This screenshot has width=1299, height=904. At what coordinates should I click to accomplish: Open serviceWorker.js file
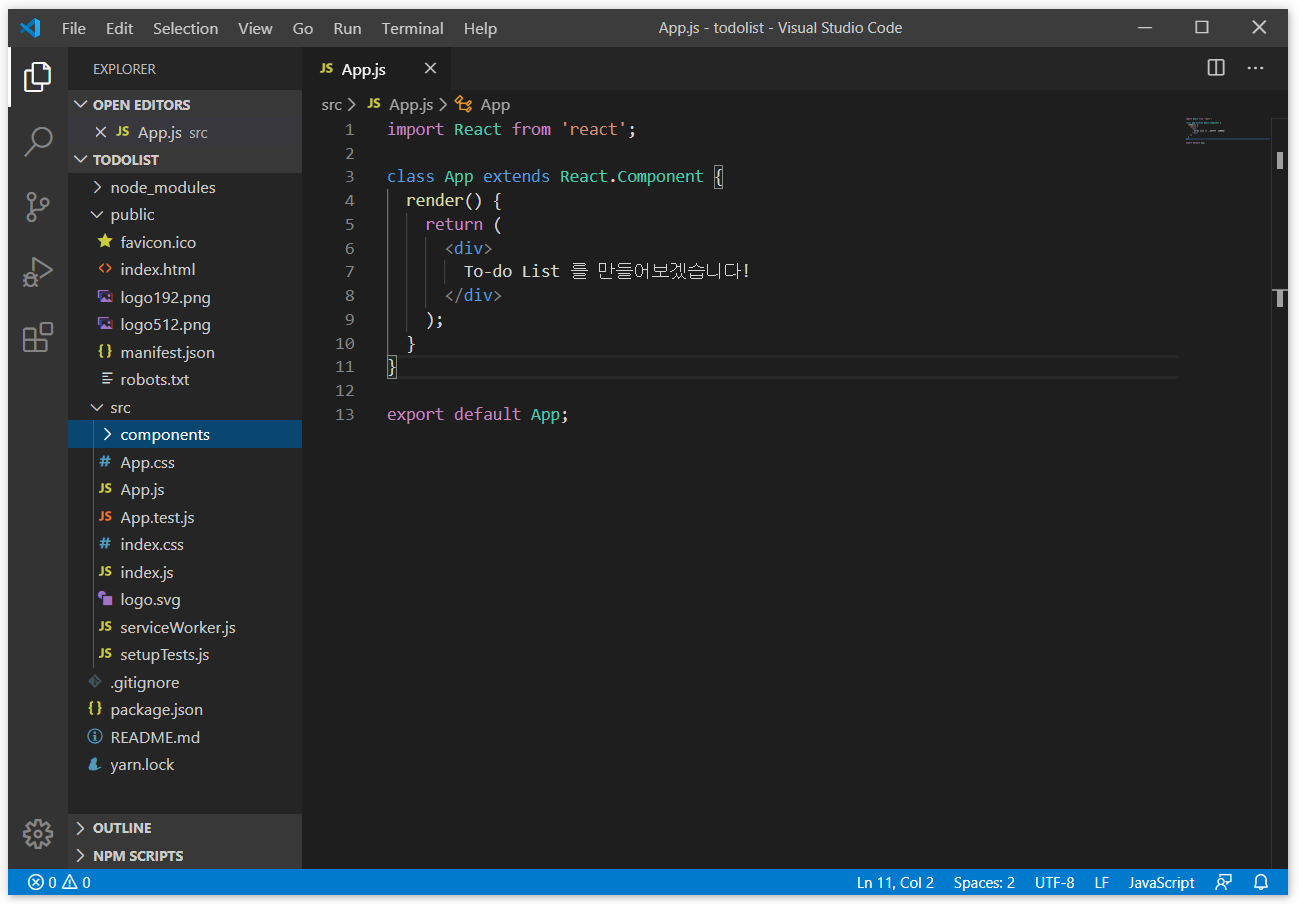(185, 627)
